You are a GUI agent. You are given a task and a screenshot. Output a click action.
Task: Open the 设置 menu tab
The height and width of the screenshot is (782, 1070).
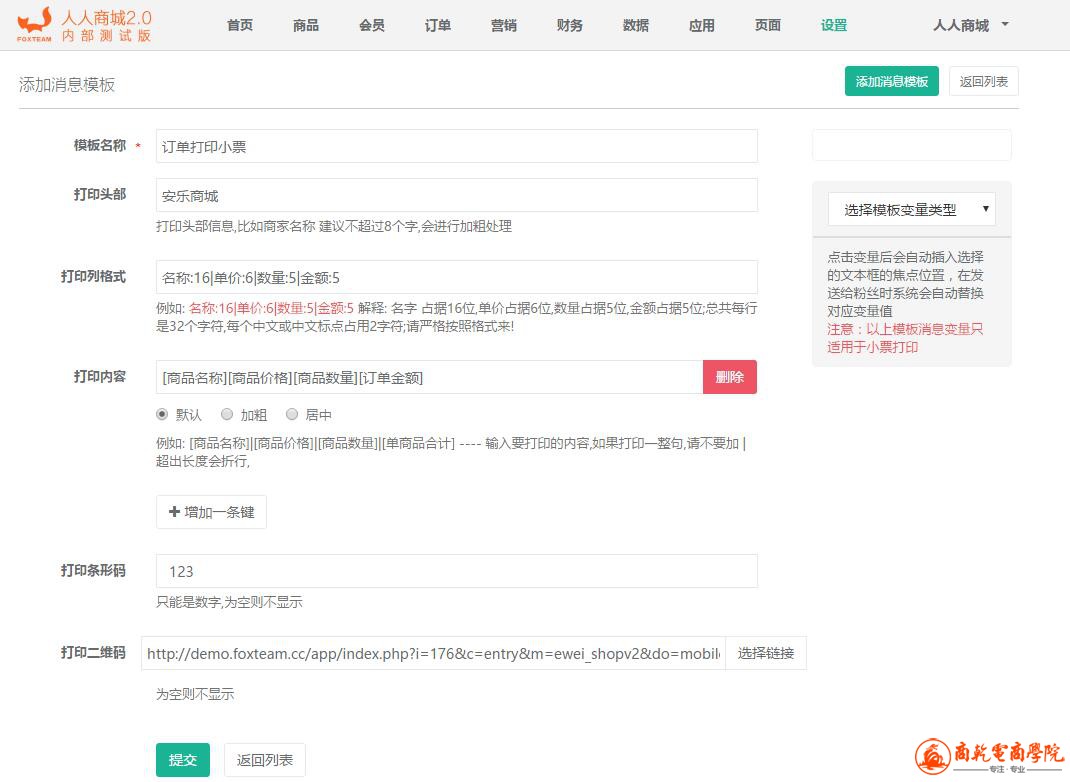[833, 26]
